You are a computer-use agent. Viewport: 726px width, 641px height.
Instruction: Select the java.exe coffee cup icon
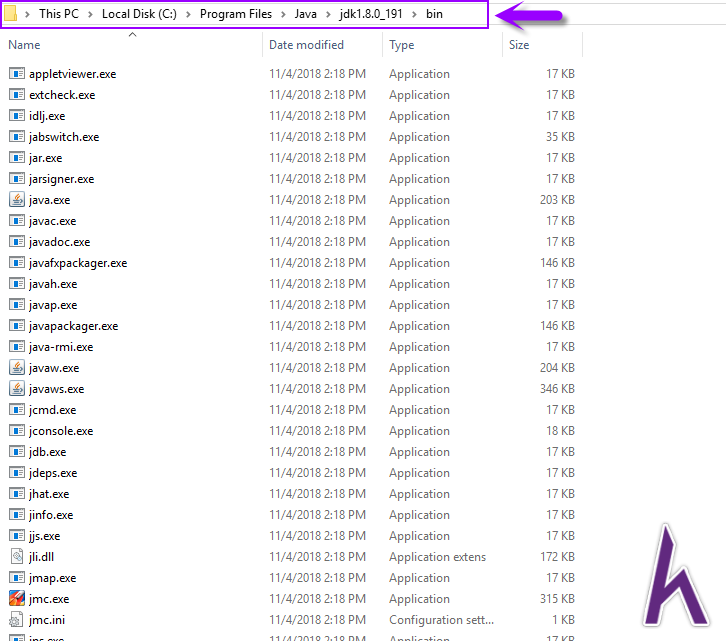click(x=17, y=200)
